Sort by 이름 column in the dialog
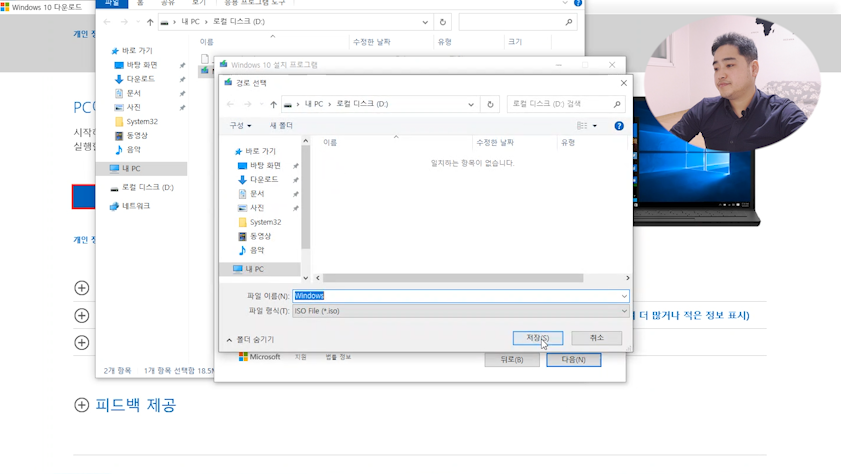Image resolution: width=841 pixels, height=474 pixels. coord(330,143)
